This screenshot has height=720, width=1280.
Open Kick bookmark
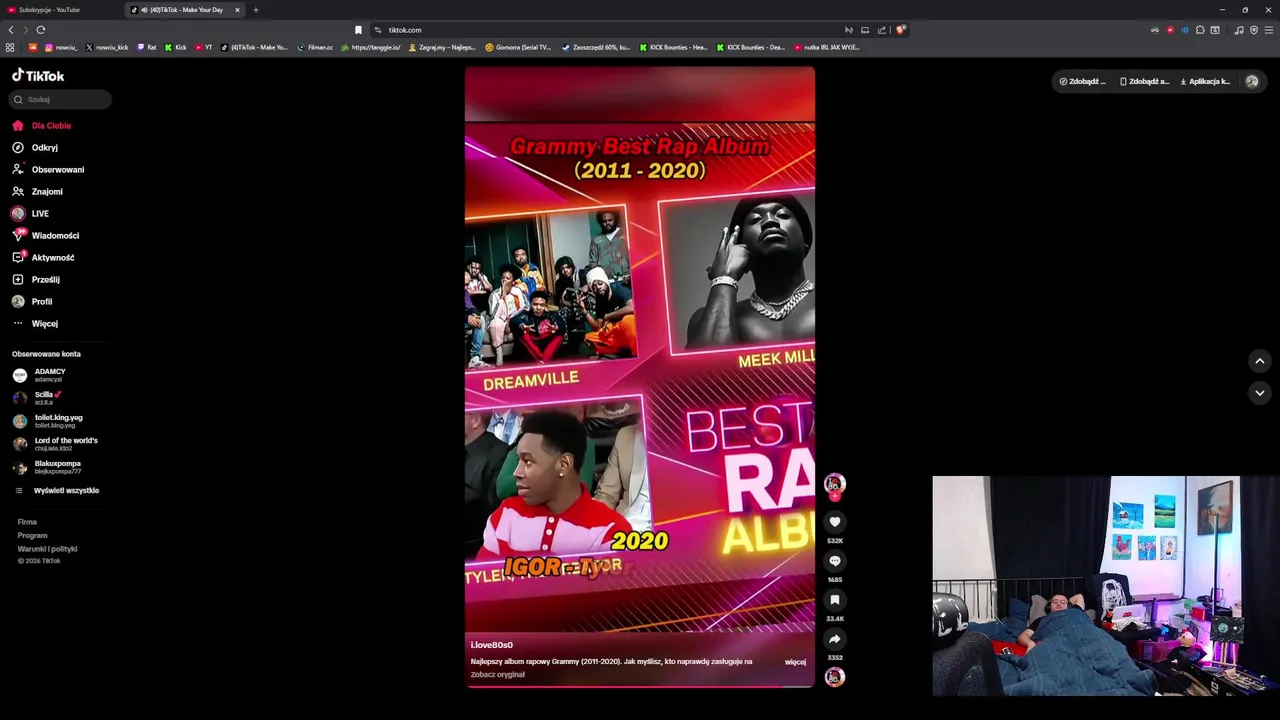176,47
